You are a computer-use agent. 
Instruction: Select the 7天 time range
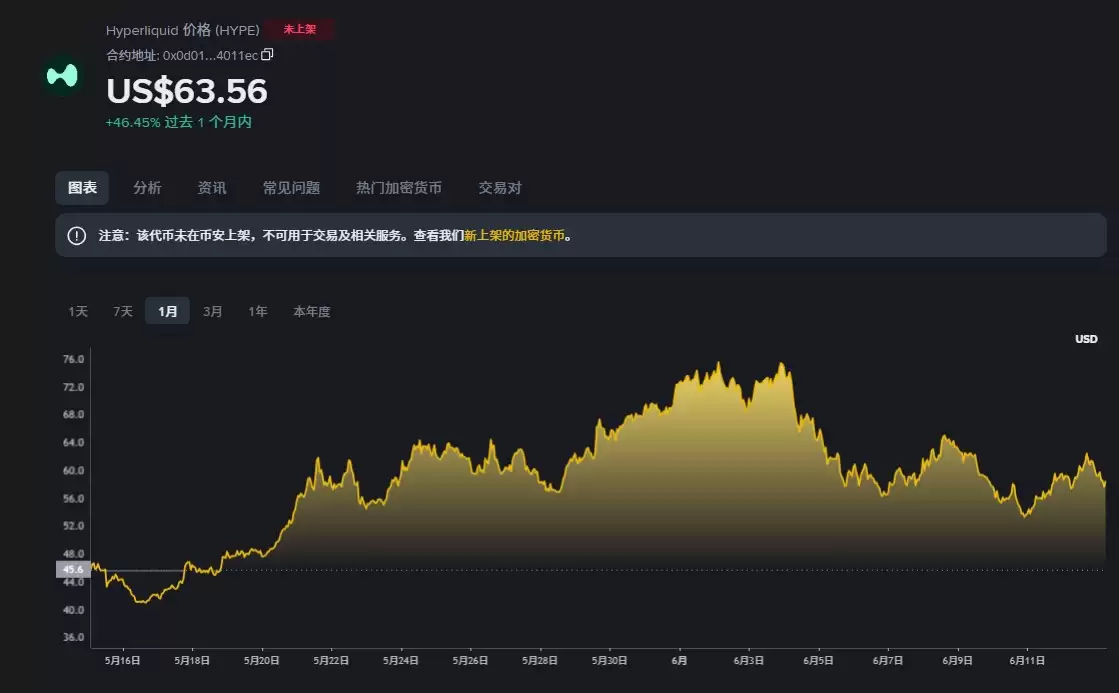123,311
